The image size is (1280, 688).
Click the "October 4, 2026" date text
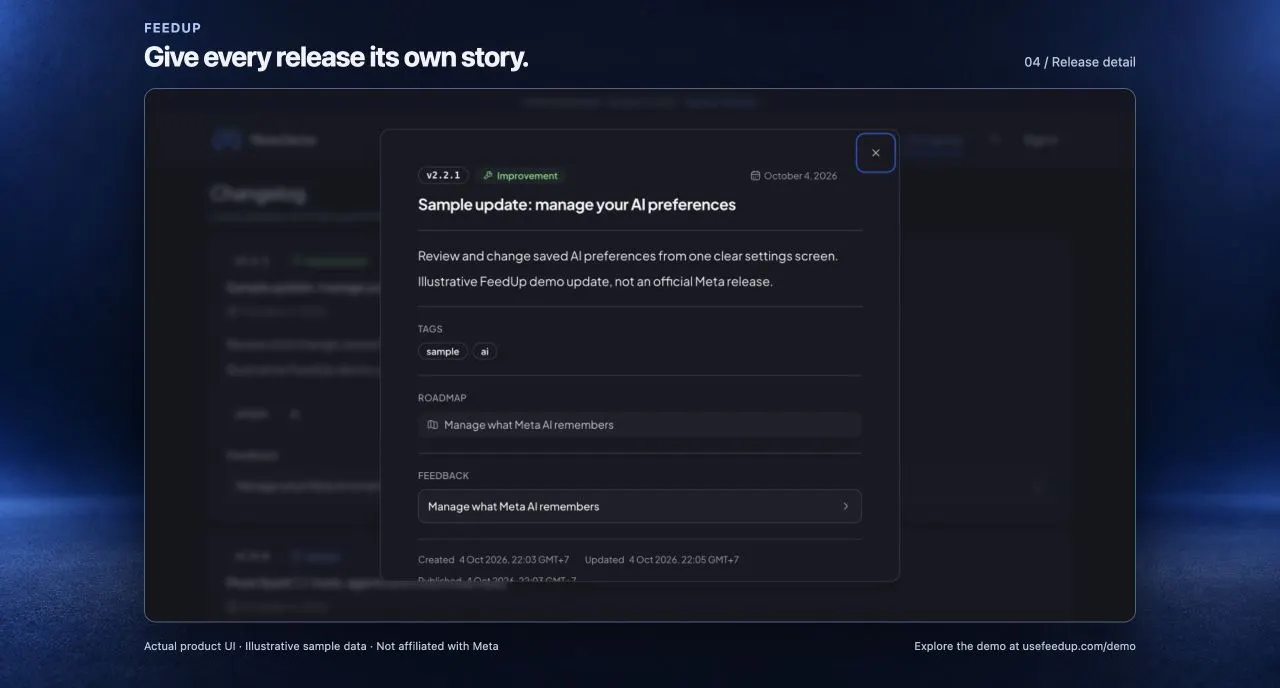800,176
